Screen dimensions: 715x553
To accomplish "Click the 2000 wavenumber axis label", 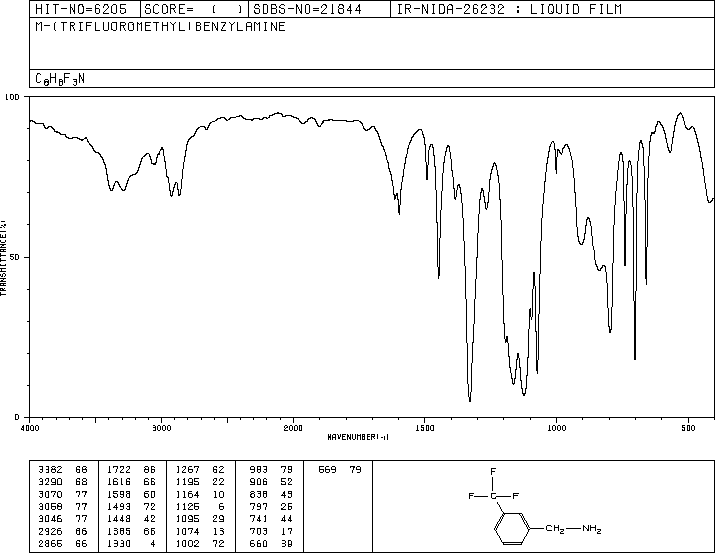I will pos(293,428).
